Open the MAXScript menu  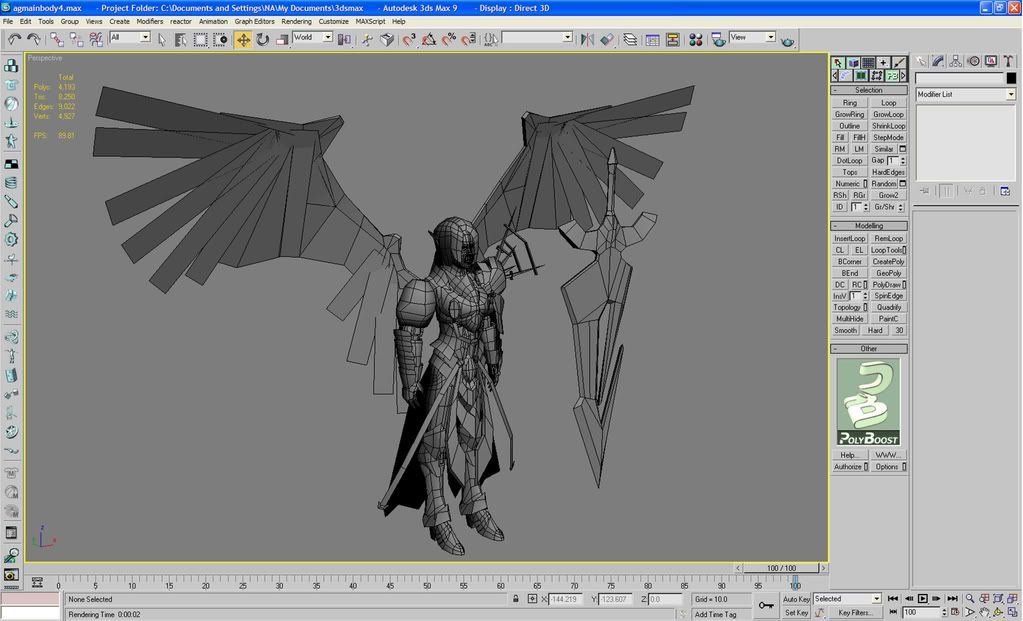371,21
